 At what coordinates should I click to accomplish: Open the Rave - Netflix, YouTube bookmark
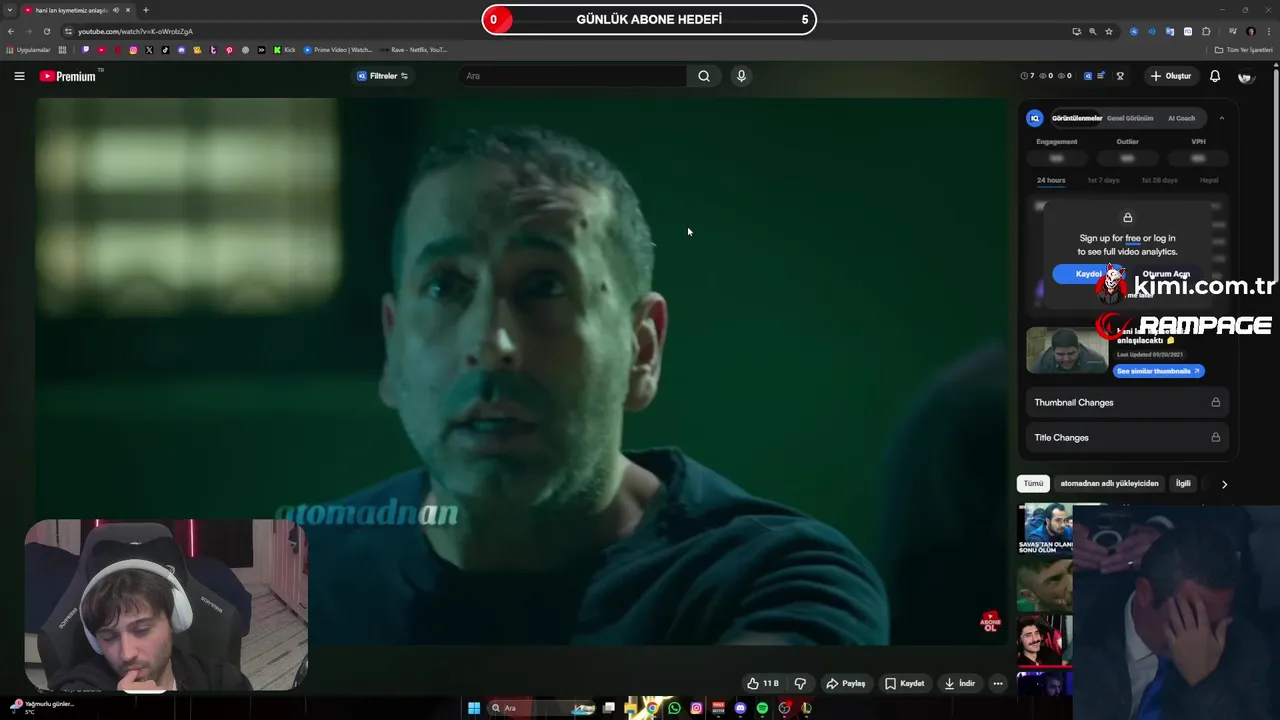[413, 49]
